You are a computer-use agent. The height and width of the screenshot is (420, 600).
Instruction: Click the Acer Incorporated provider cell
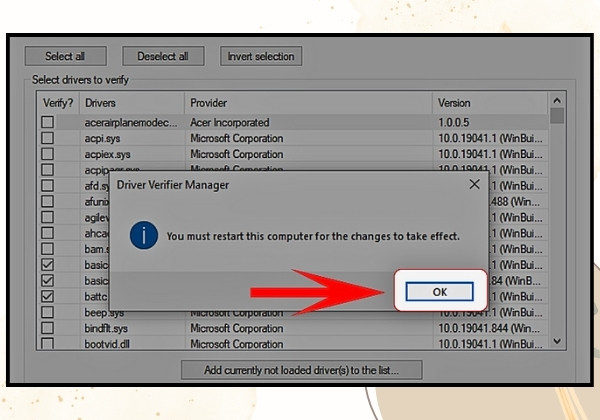(230, 122)
